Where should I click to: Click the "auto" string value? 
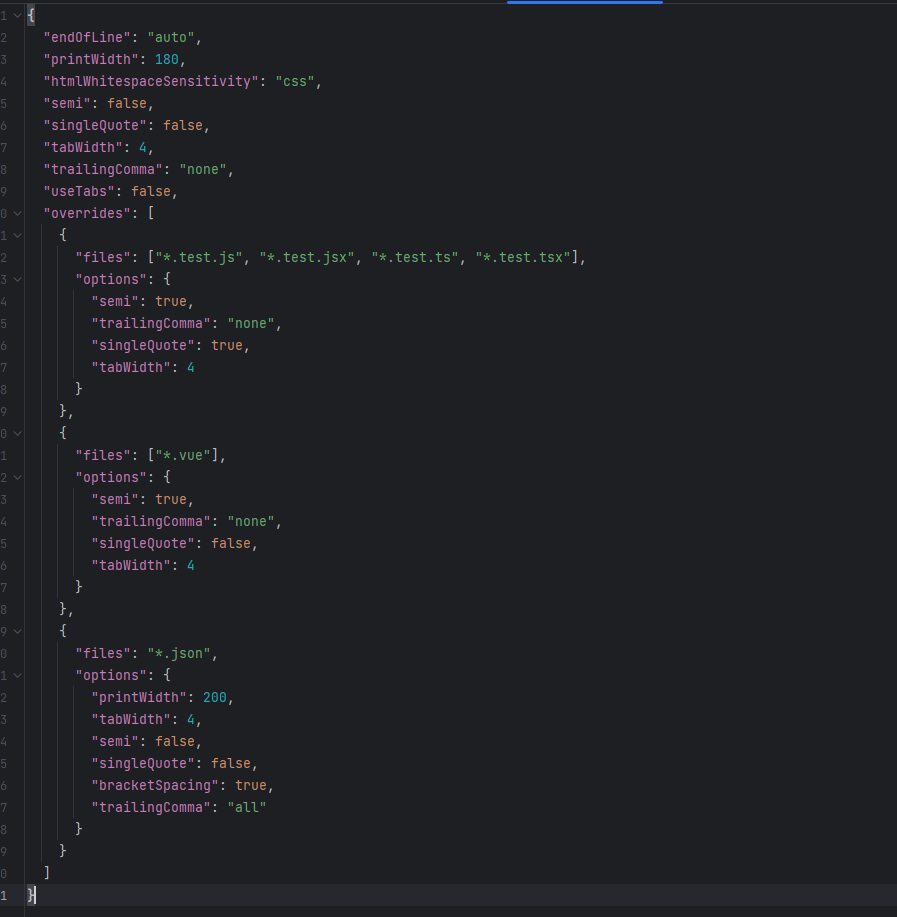(x=171, y=37)
